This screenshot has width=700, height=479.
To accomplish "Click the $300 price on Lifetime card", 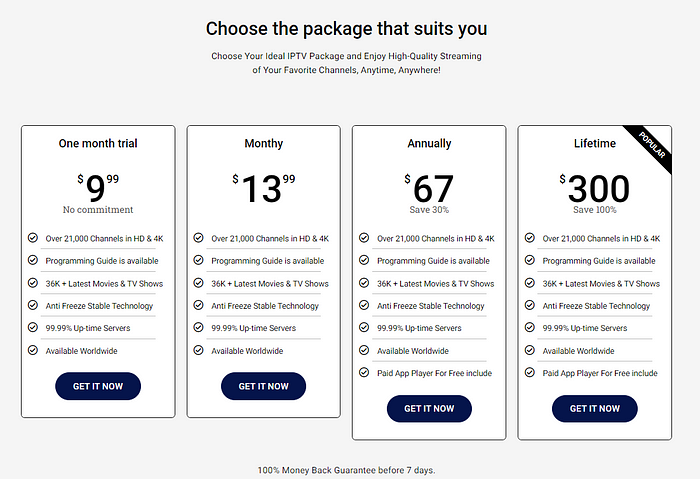I will click(x=595, y=188).
